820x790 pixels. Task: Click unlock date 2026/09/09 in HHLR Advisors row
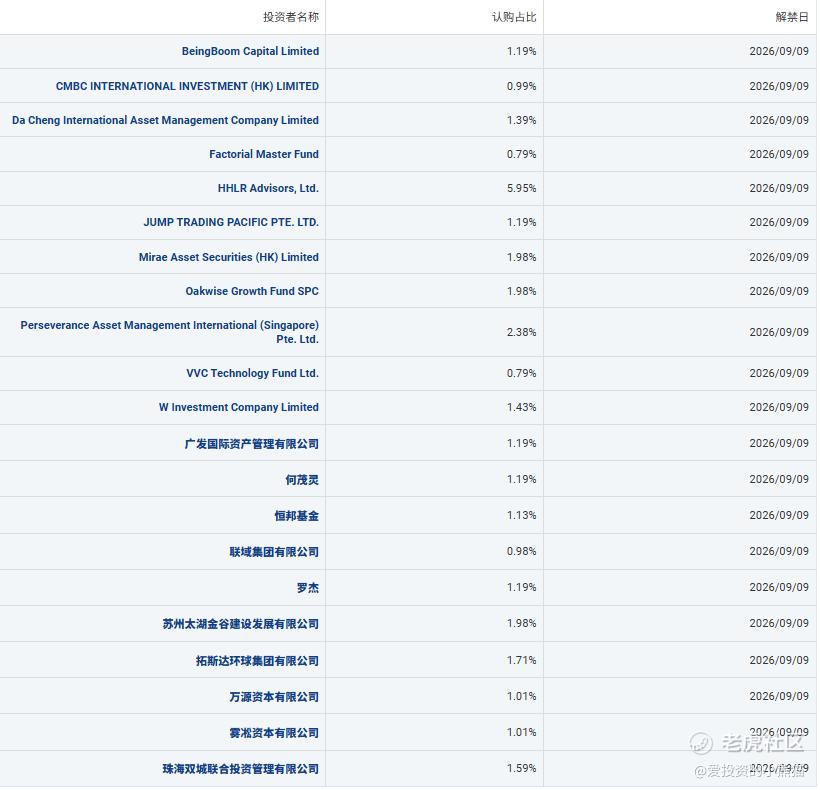[x=779, y=188]
